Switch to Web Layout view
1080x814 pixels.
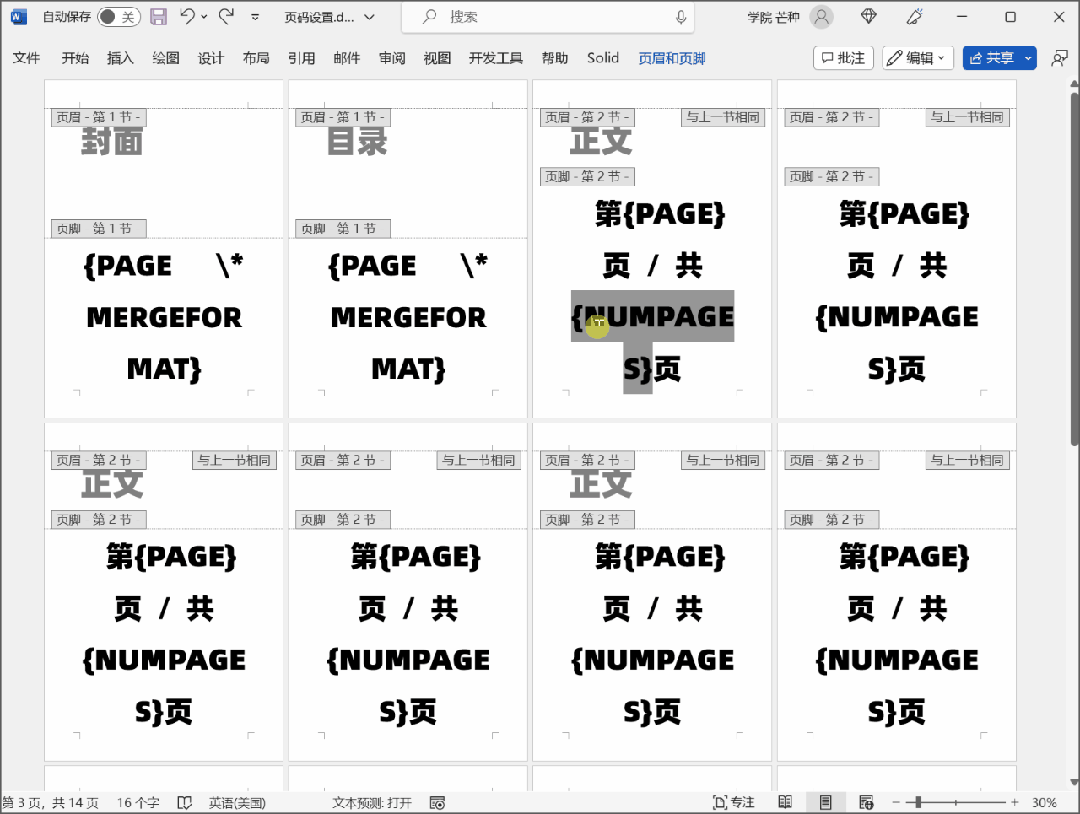click(x=866, y=802)
